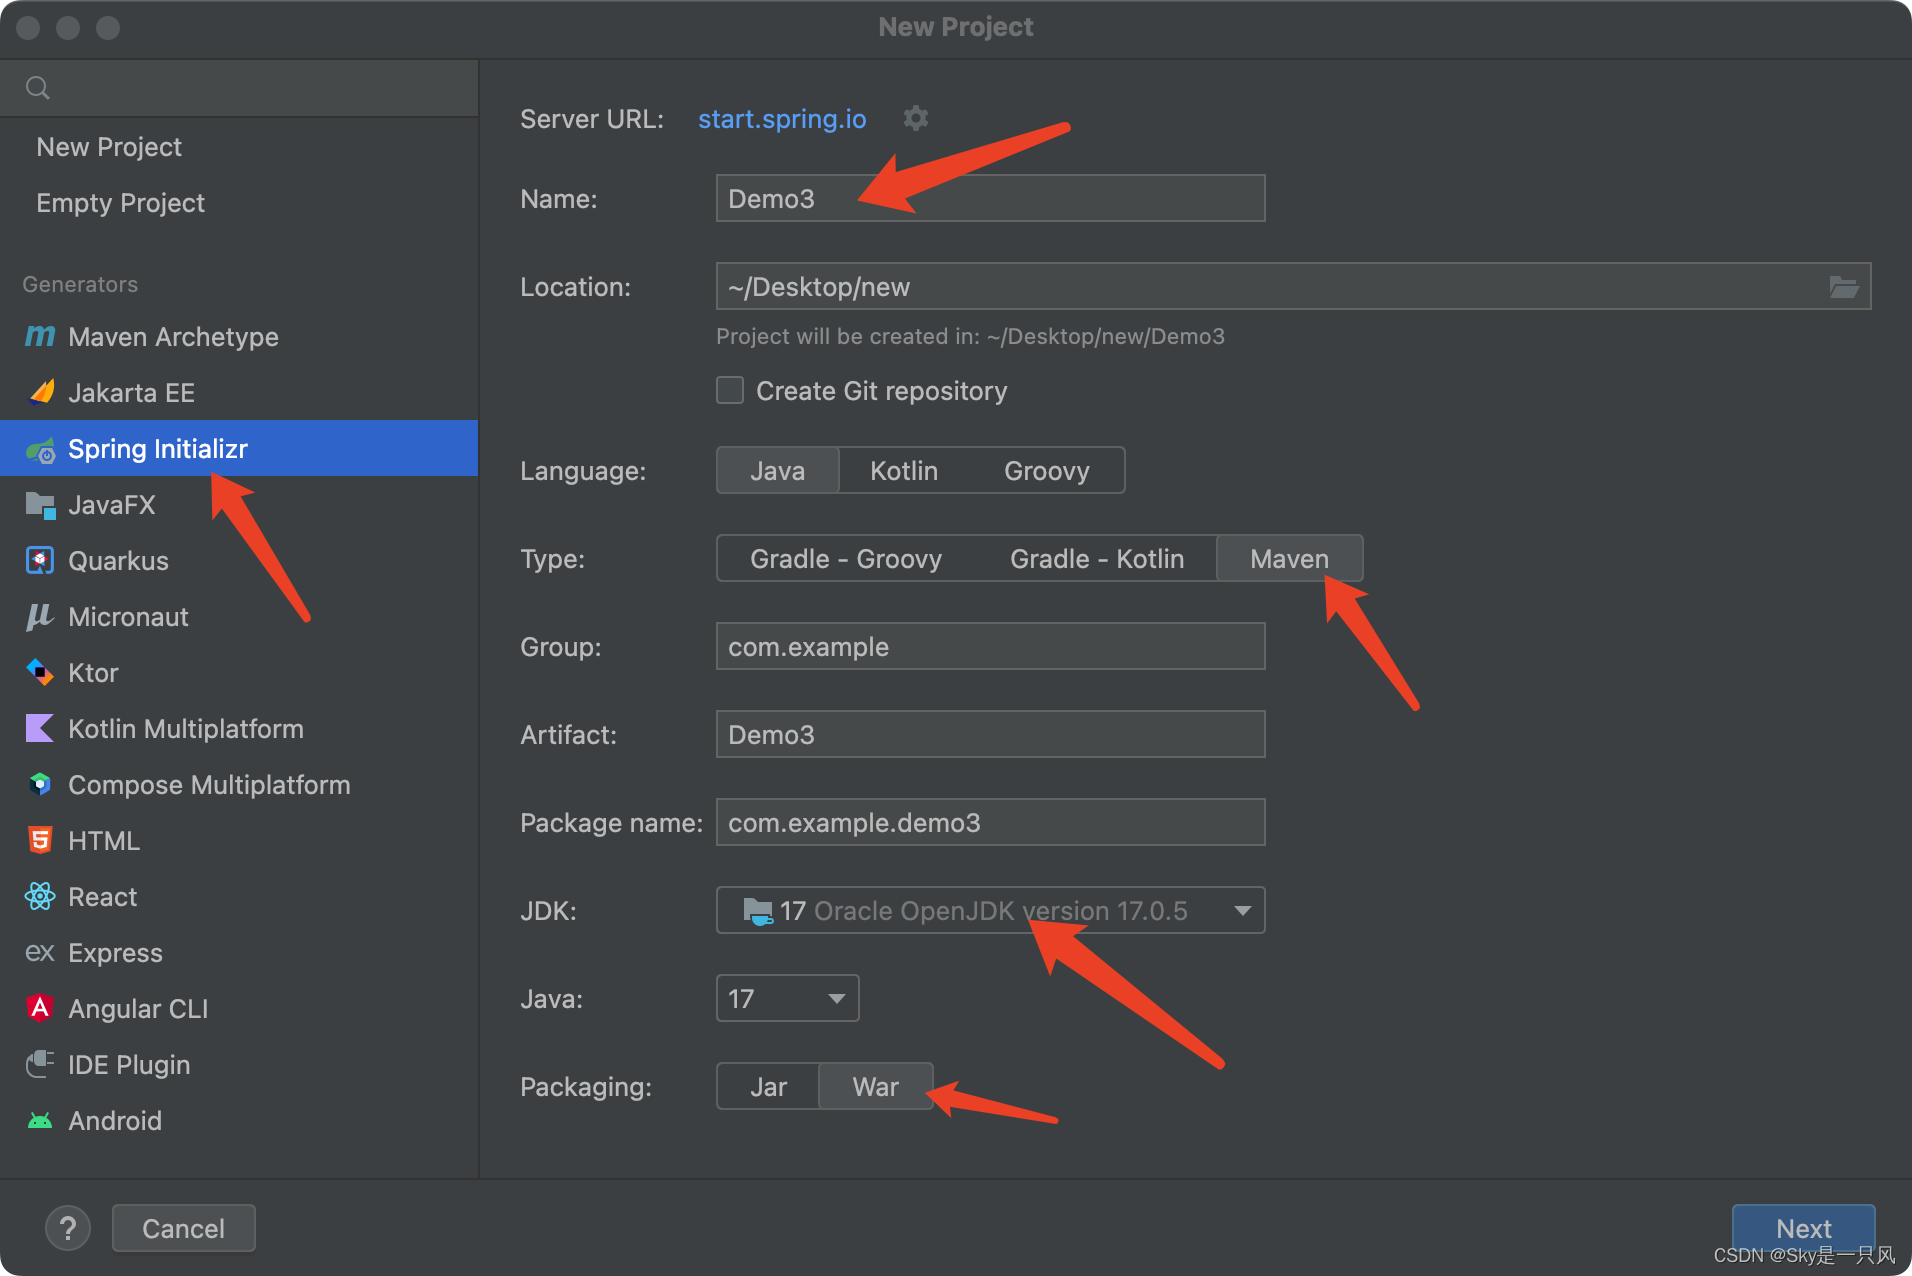
Task: Select War packaging
Action: pos(876,1087)
